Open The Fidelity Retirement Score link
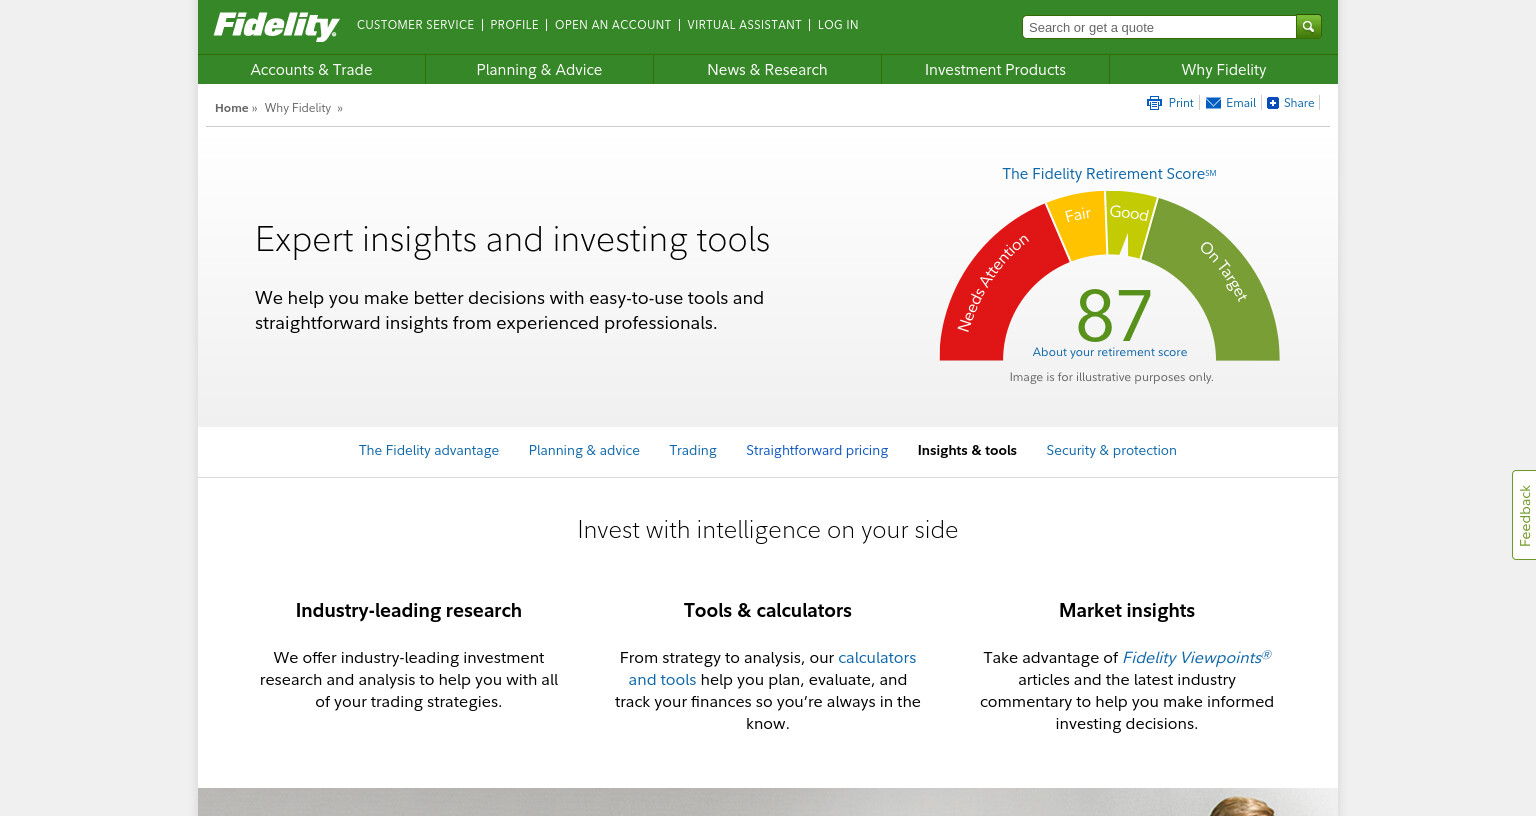1536x816 pixels. click(x=1109, y=174)
